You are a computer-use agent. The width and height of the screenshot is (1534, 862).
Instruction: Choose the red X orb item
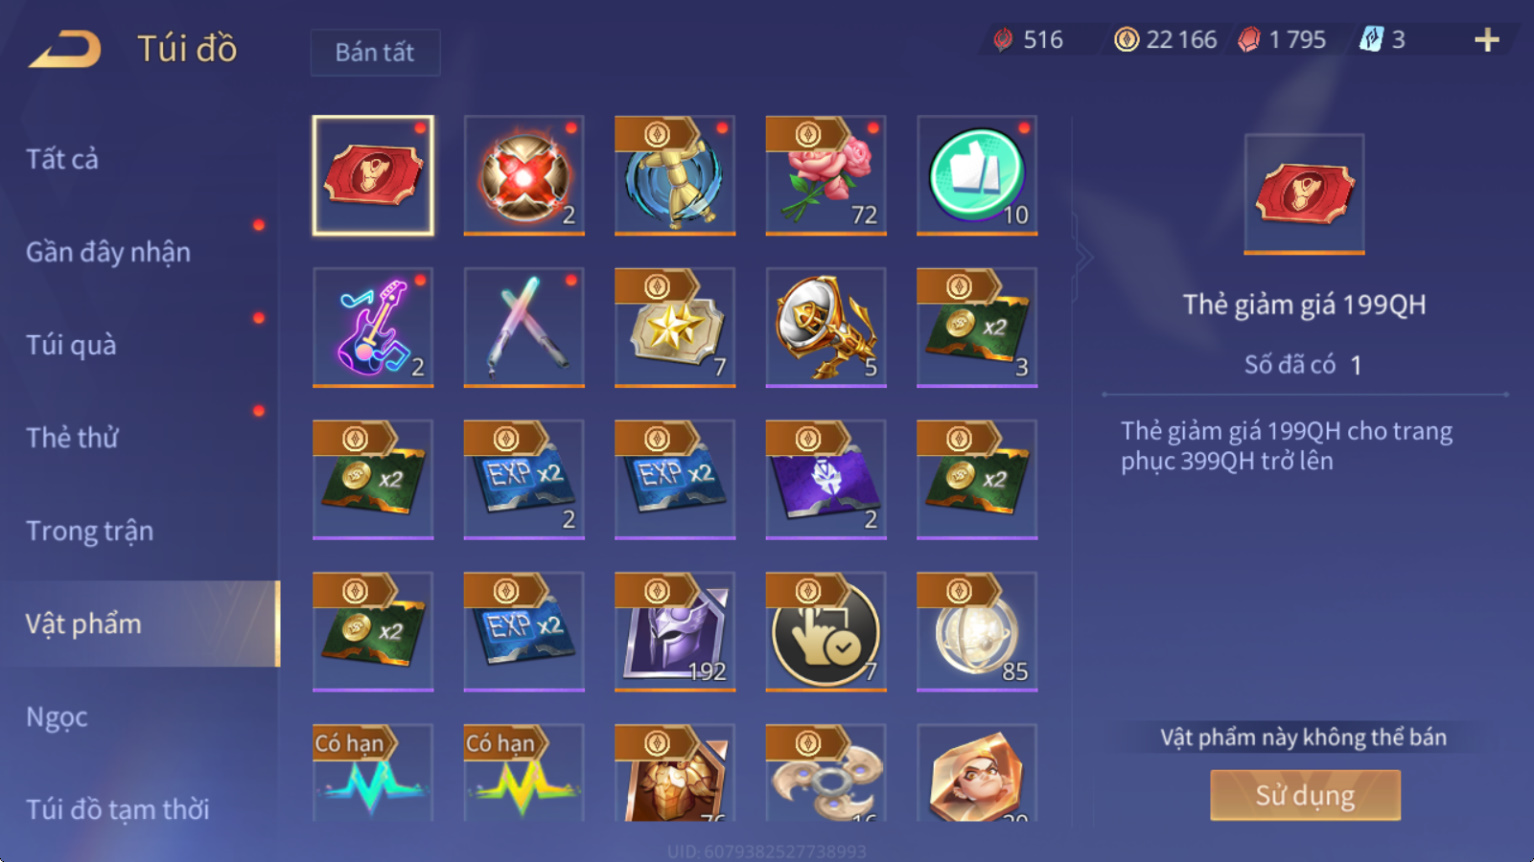coord(524,176)
